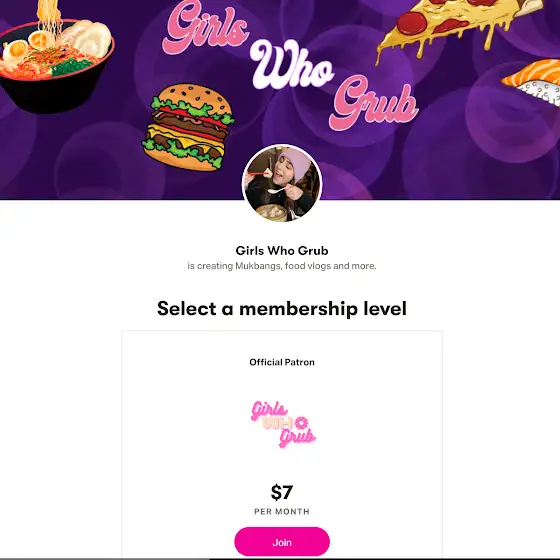Viewport: 560px width, 560px height.
Task: Click the 'is creating Mukbangs' tagline
Action: [x=282, y=266]
